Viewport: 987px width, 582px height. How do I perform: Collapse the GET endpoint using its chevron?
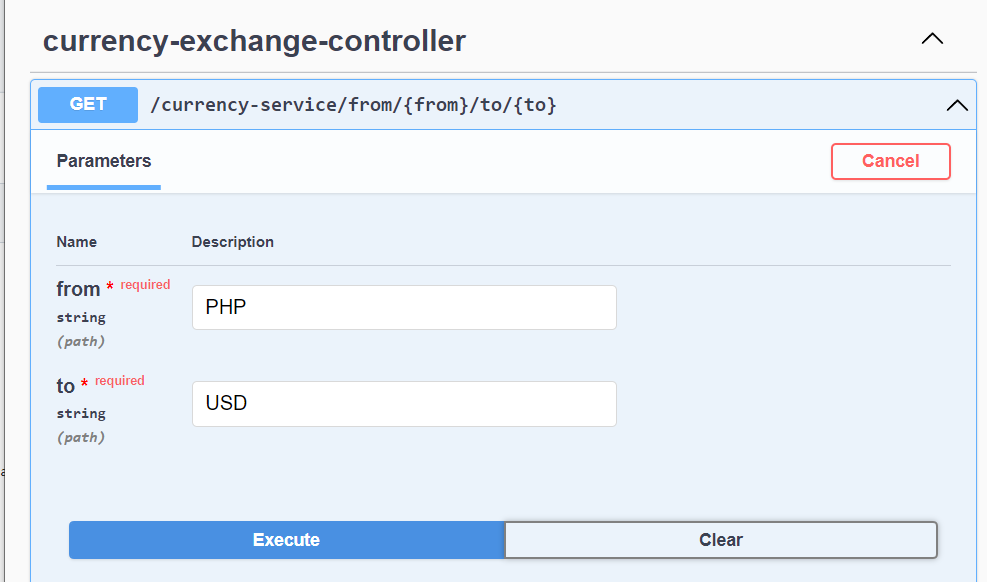click(957, 104)
